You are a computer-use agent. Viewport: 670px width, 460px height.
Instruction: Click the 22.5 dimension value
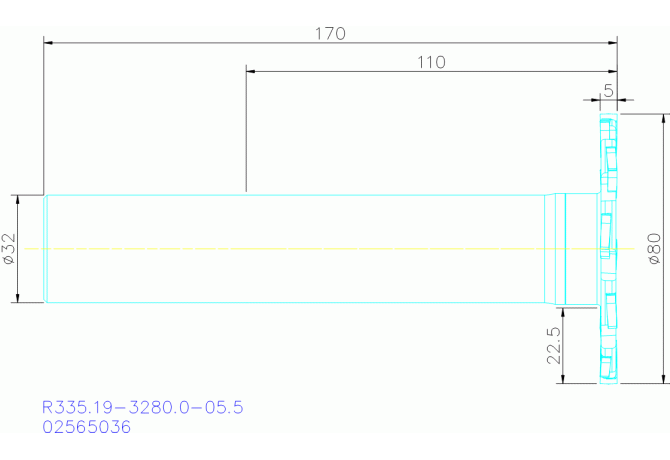pos(554,346)
